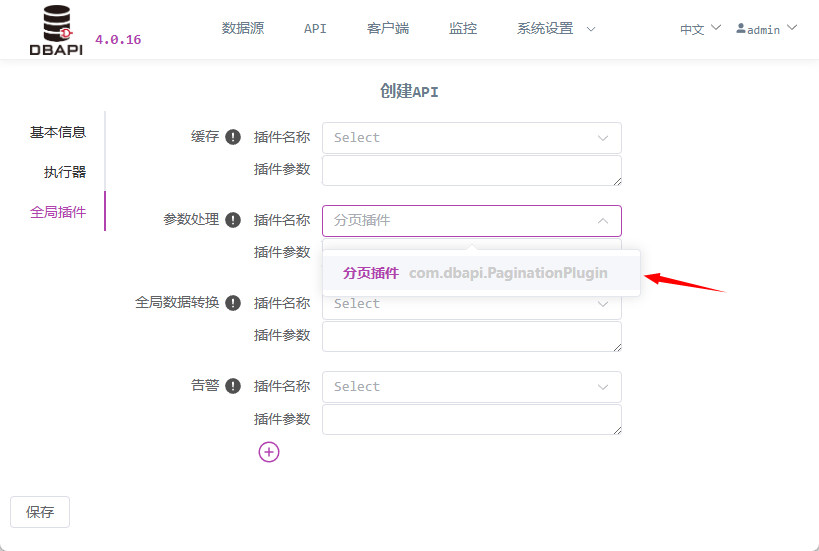
Task: Open the API menu item
Action: click(x=315, y=28)
